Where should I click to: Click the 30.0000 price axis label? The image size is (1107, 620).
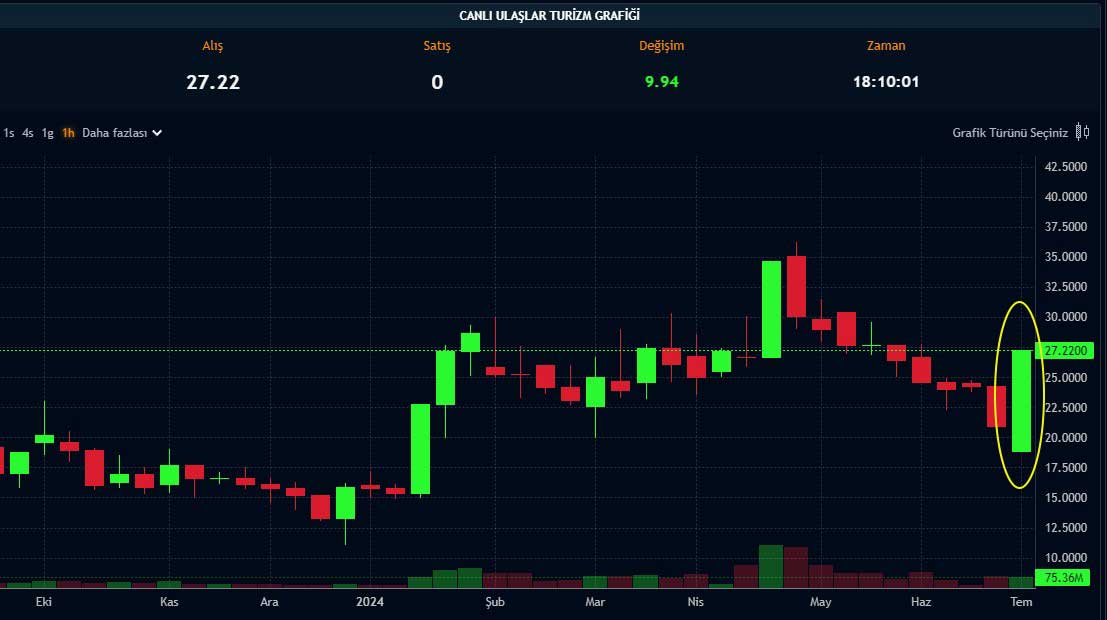[x=1065, y=316]
